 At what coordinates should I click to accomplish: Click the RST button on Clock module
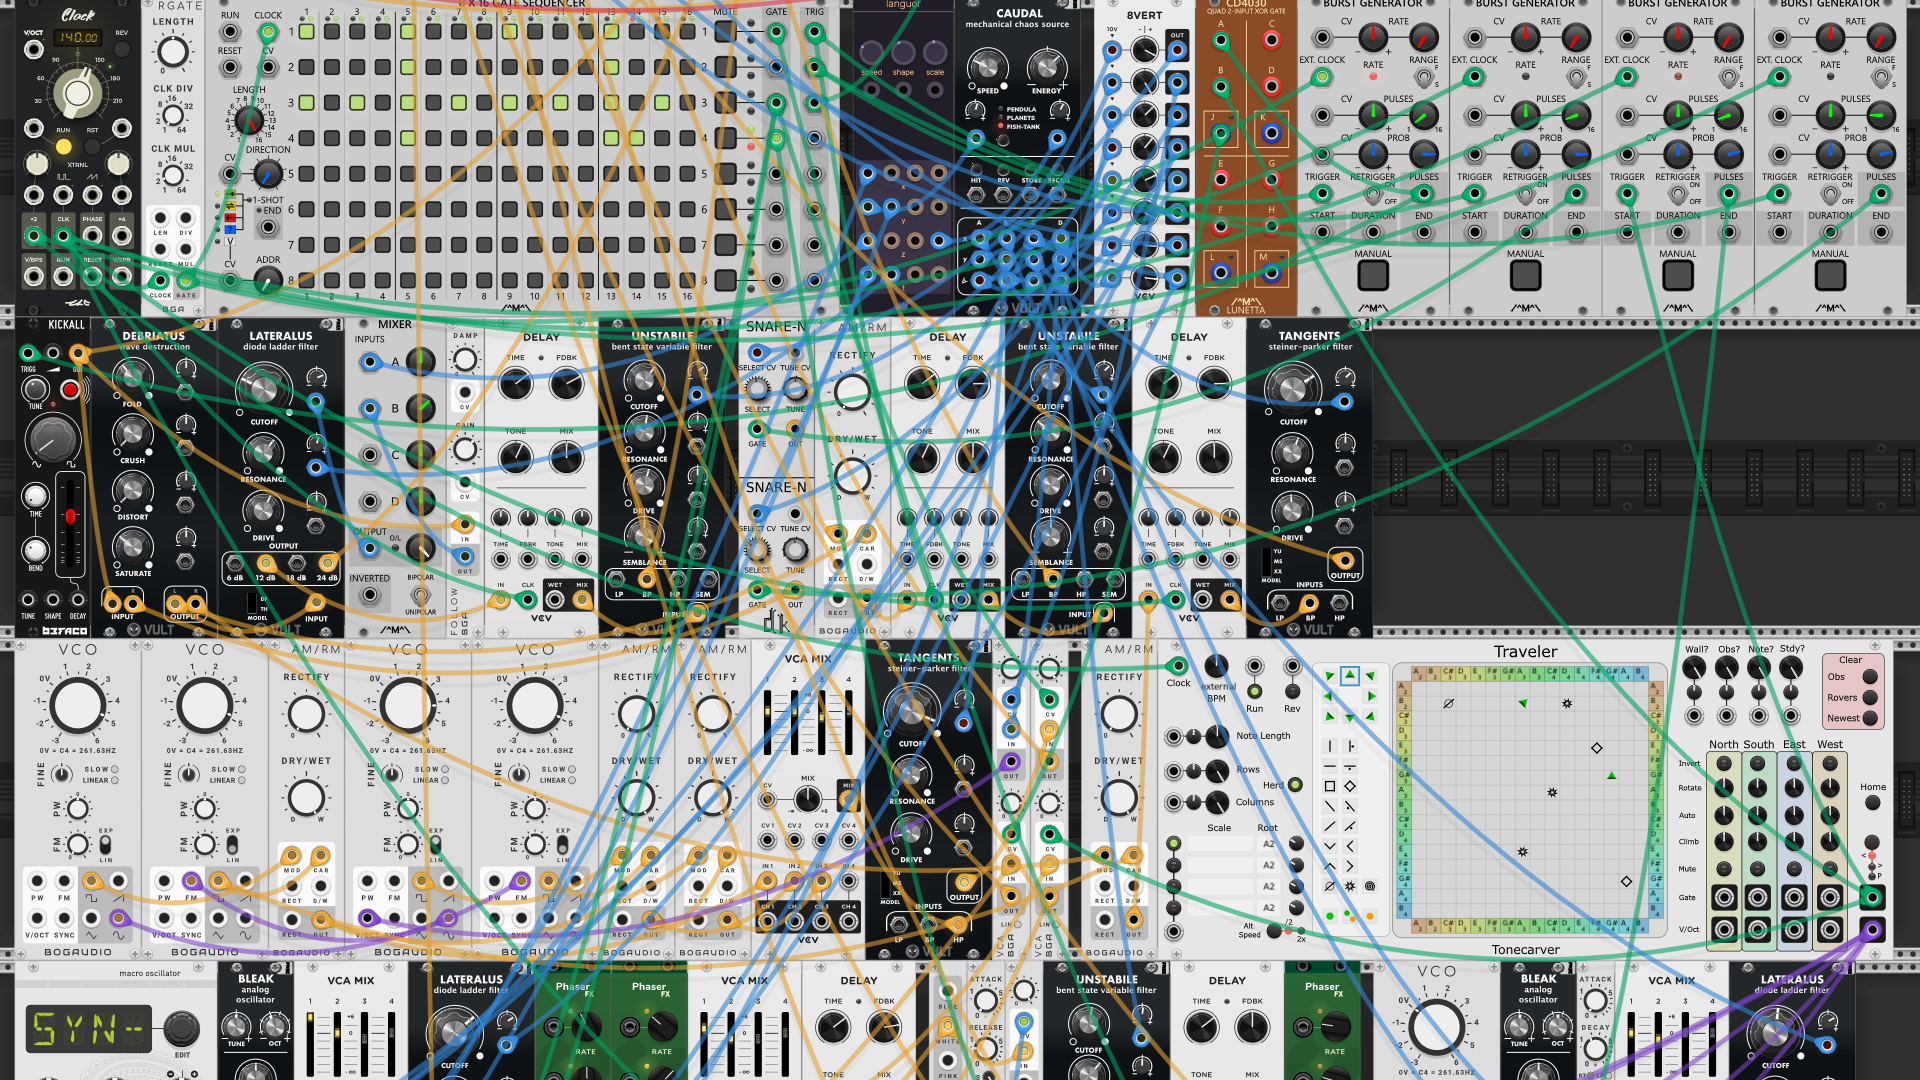coord(92,147)
